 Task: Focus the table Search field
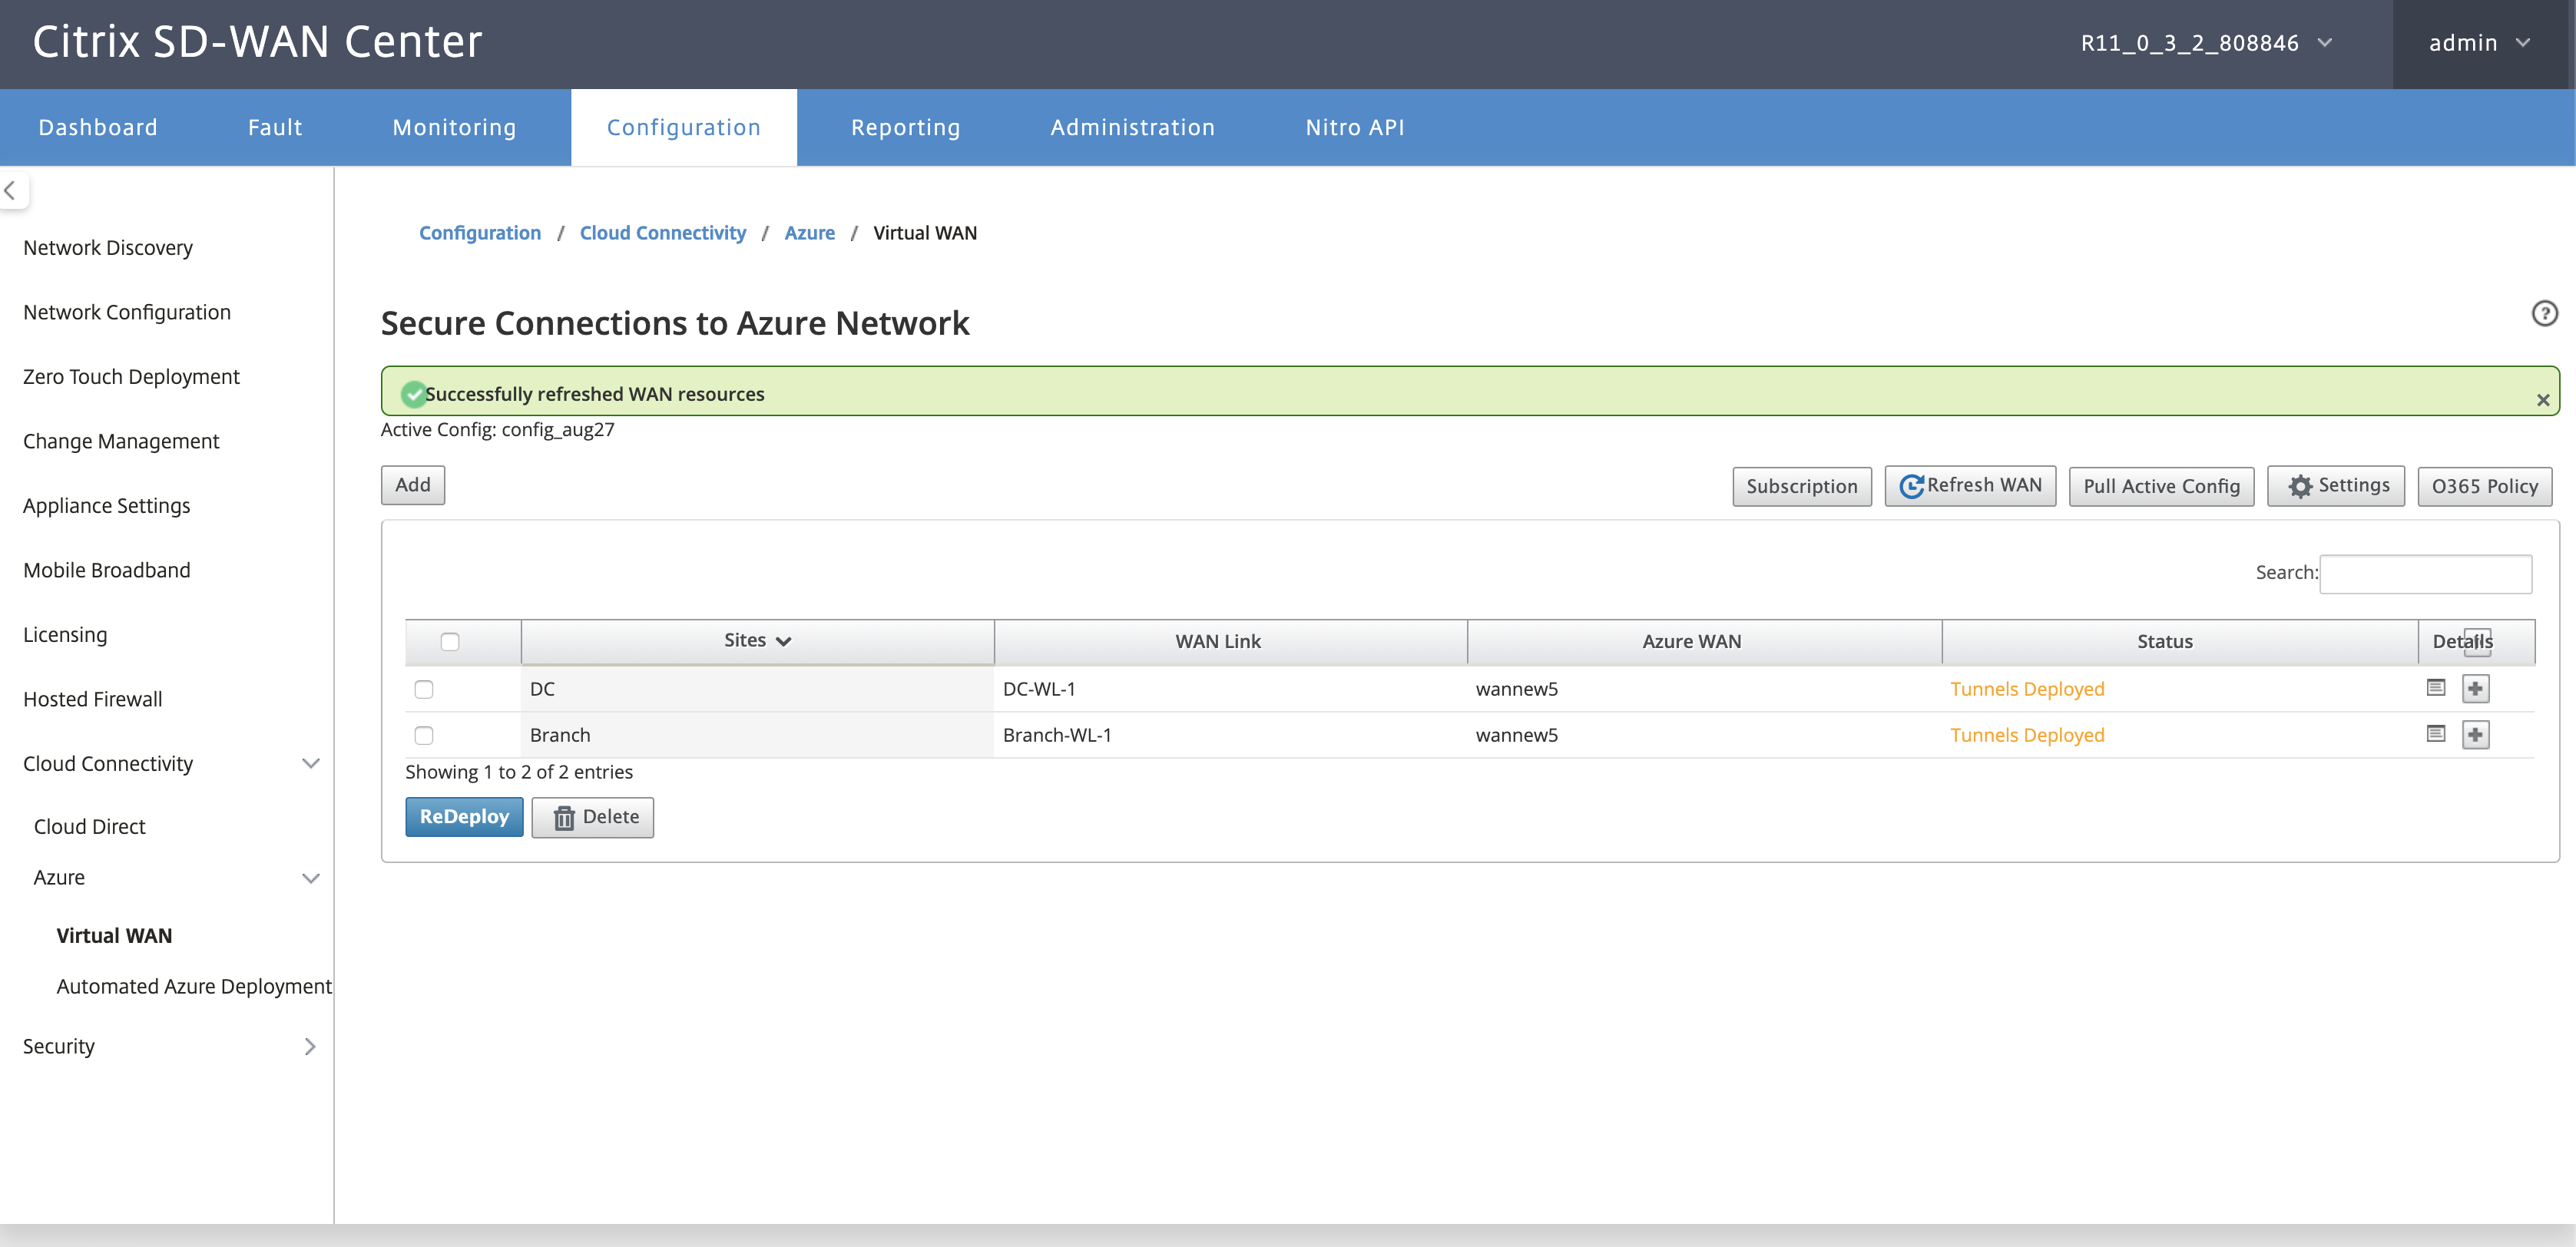tap(2425, 573)
